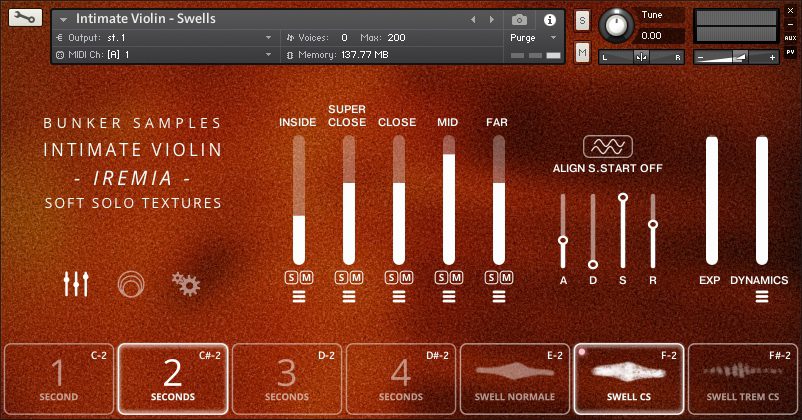Click the waveform sample start icon
Screen dimensions: 802x420
(x=608, y=147)
